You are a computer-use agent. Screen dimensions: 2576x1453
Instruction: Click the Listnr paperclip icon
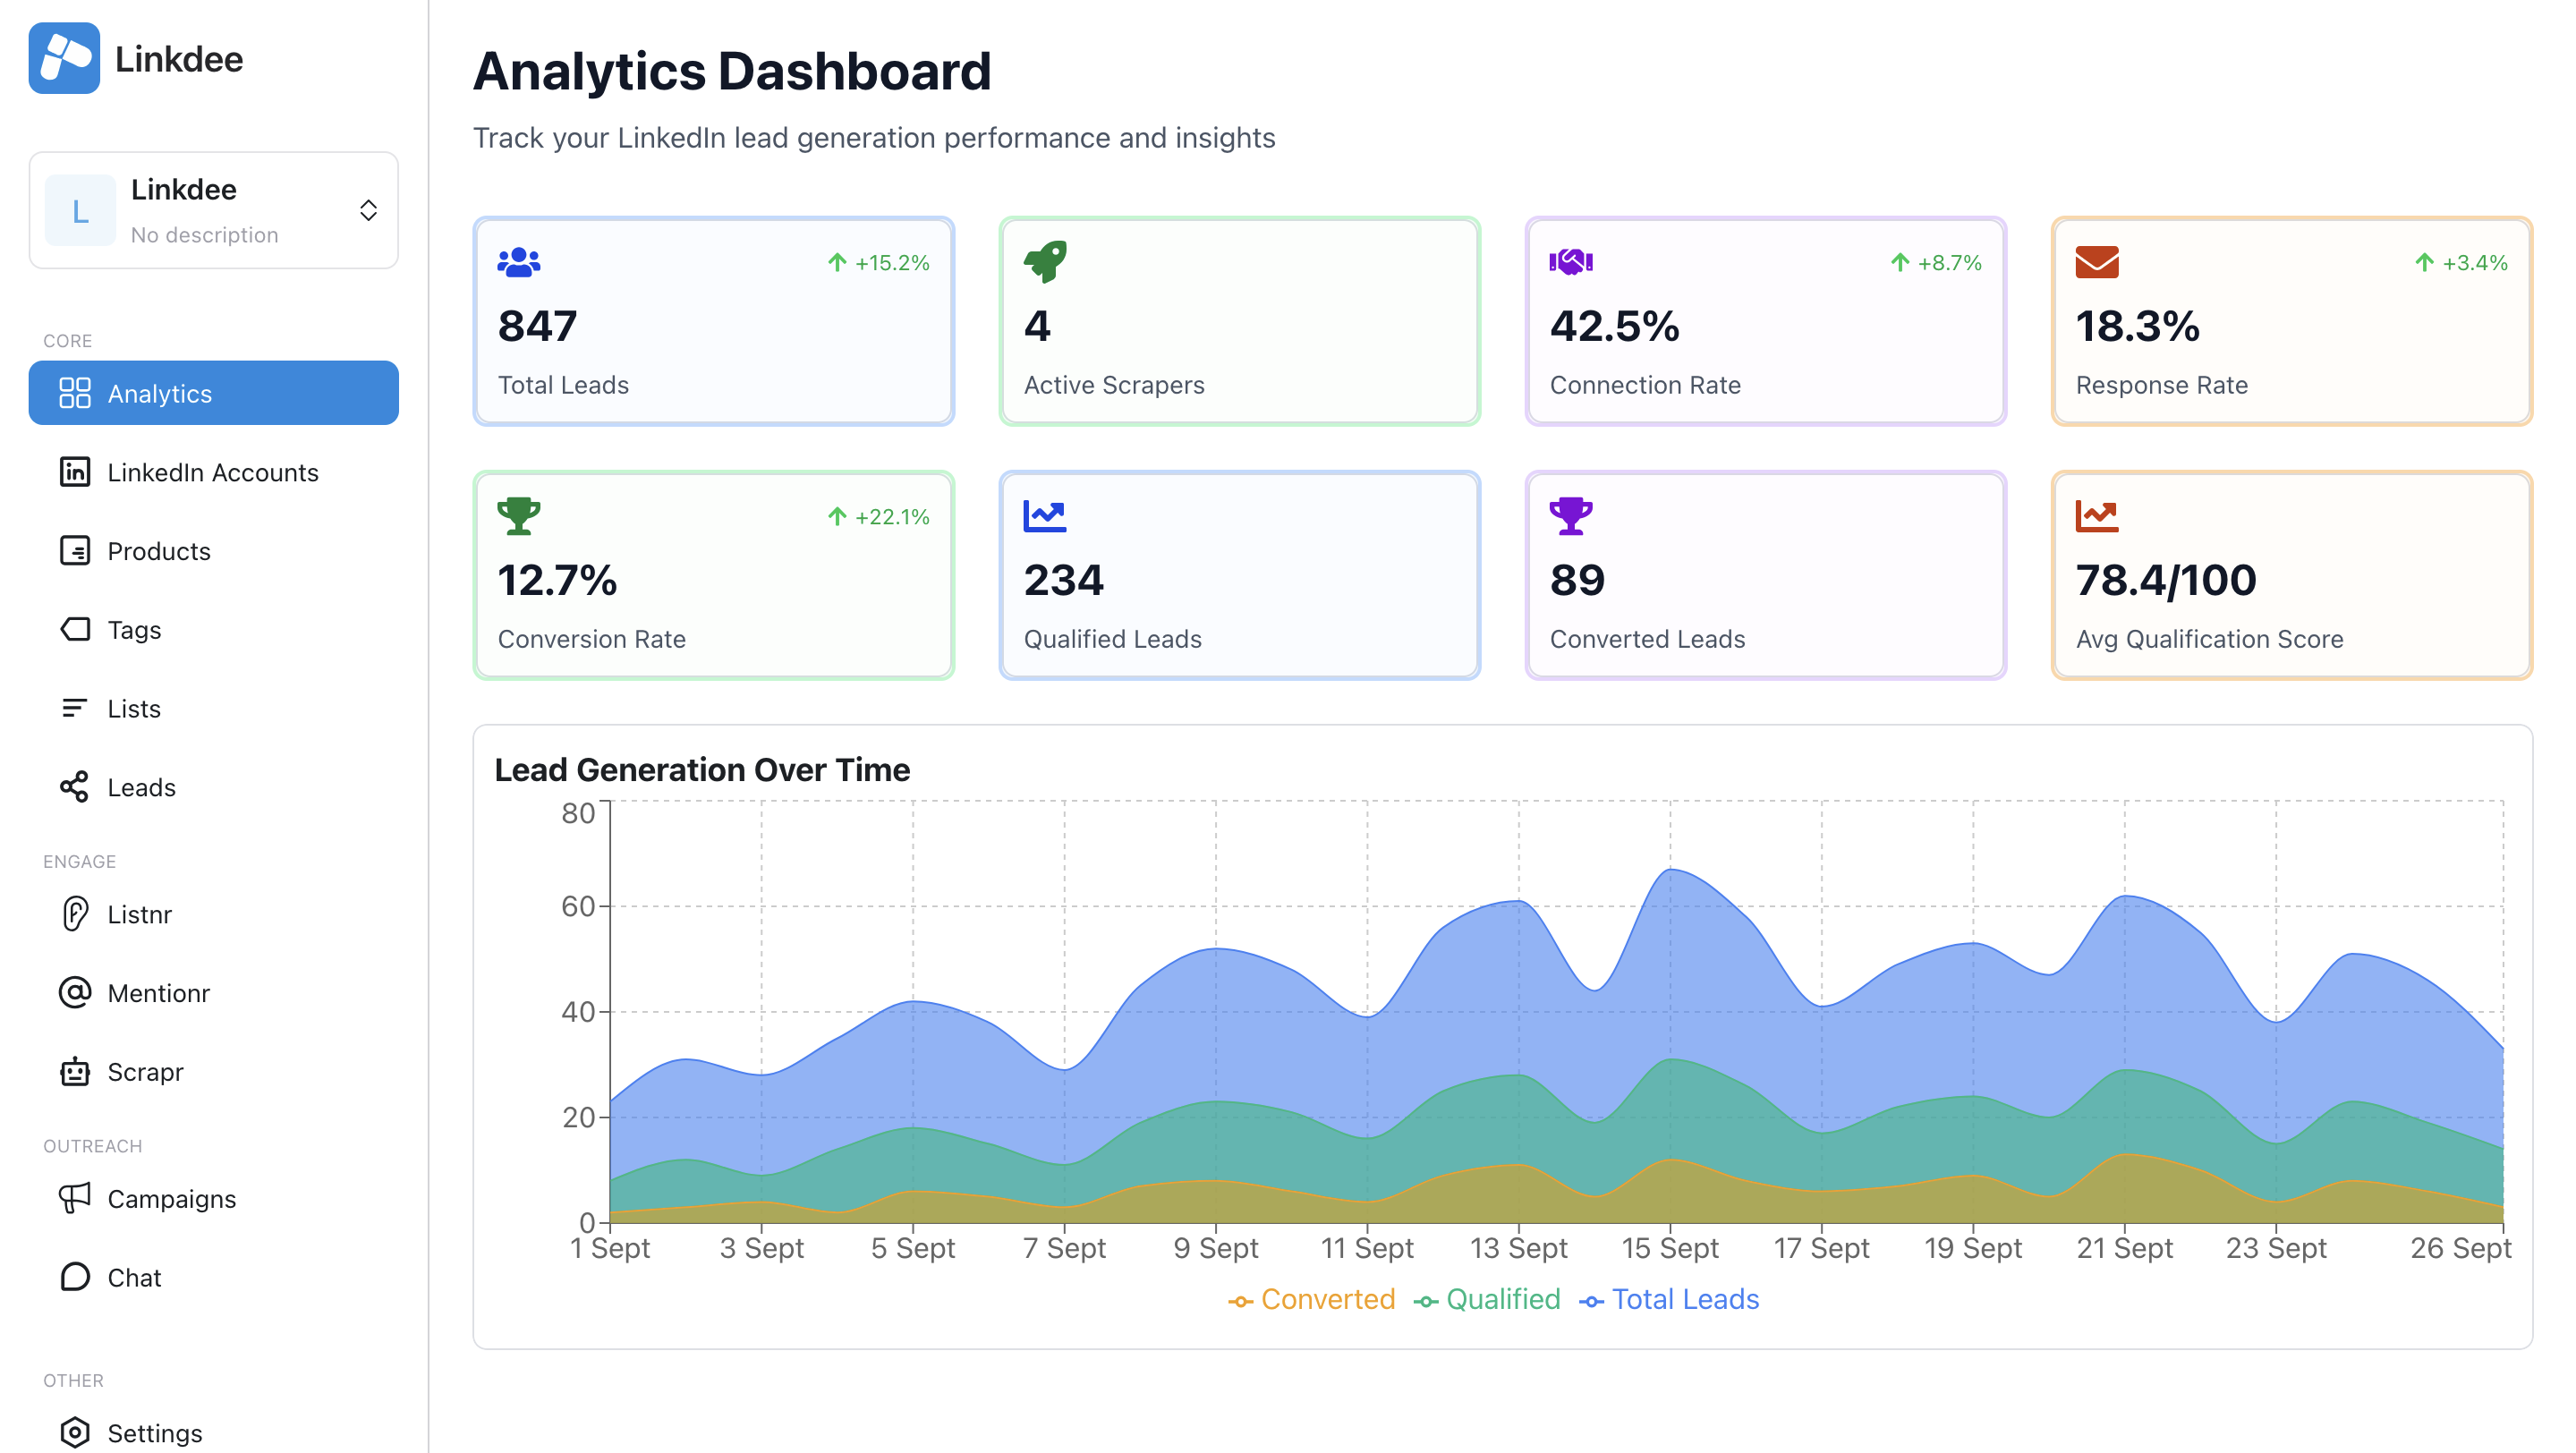click(75, 914)
